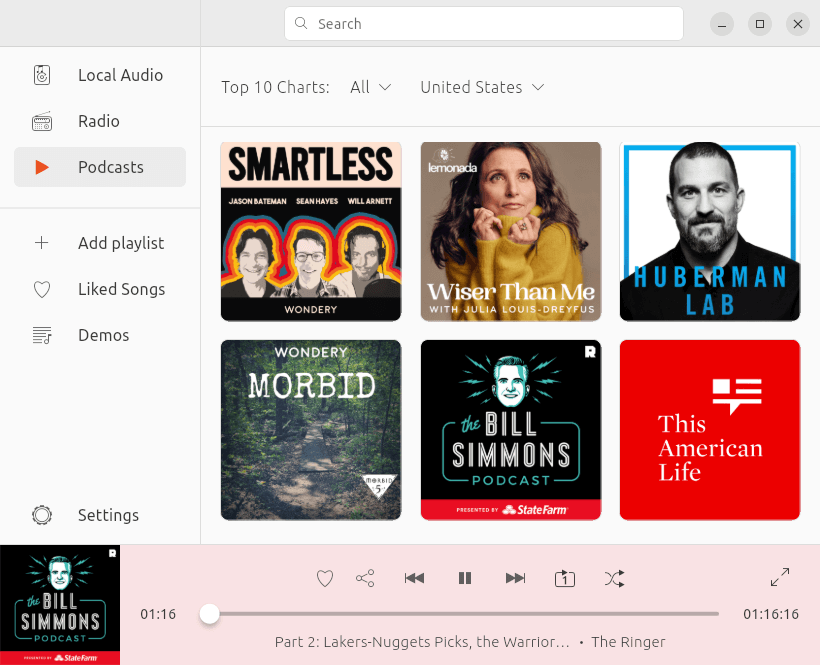This screenshot has height=665, width=820.
Task: Minimize the application window
Action: [x=722, y=24]
